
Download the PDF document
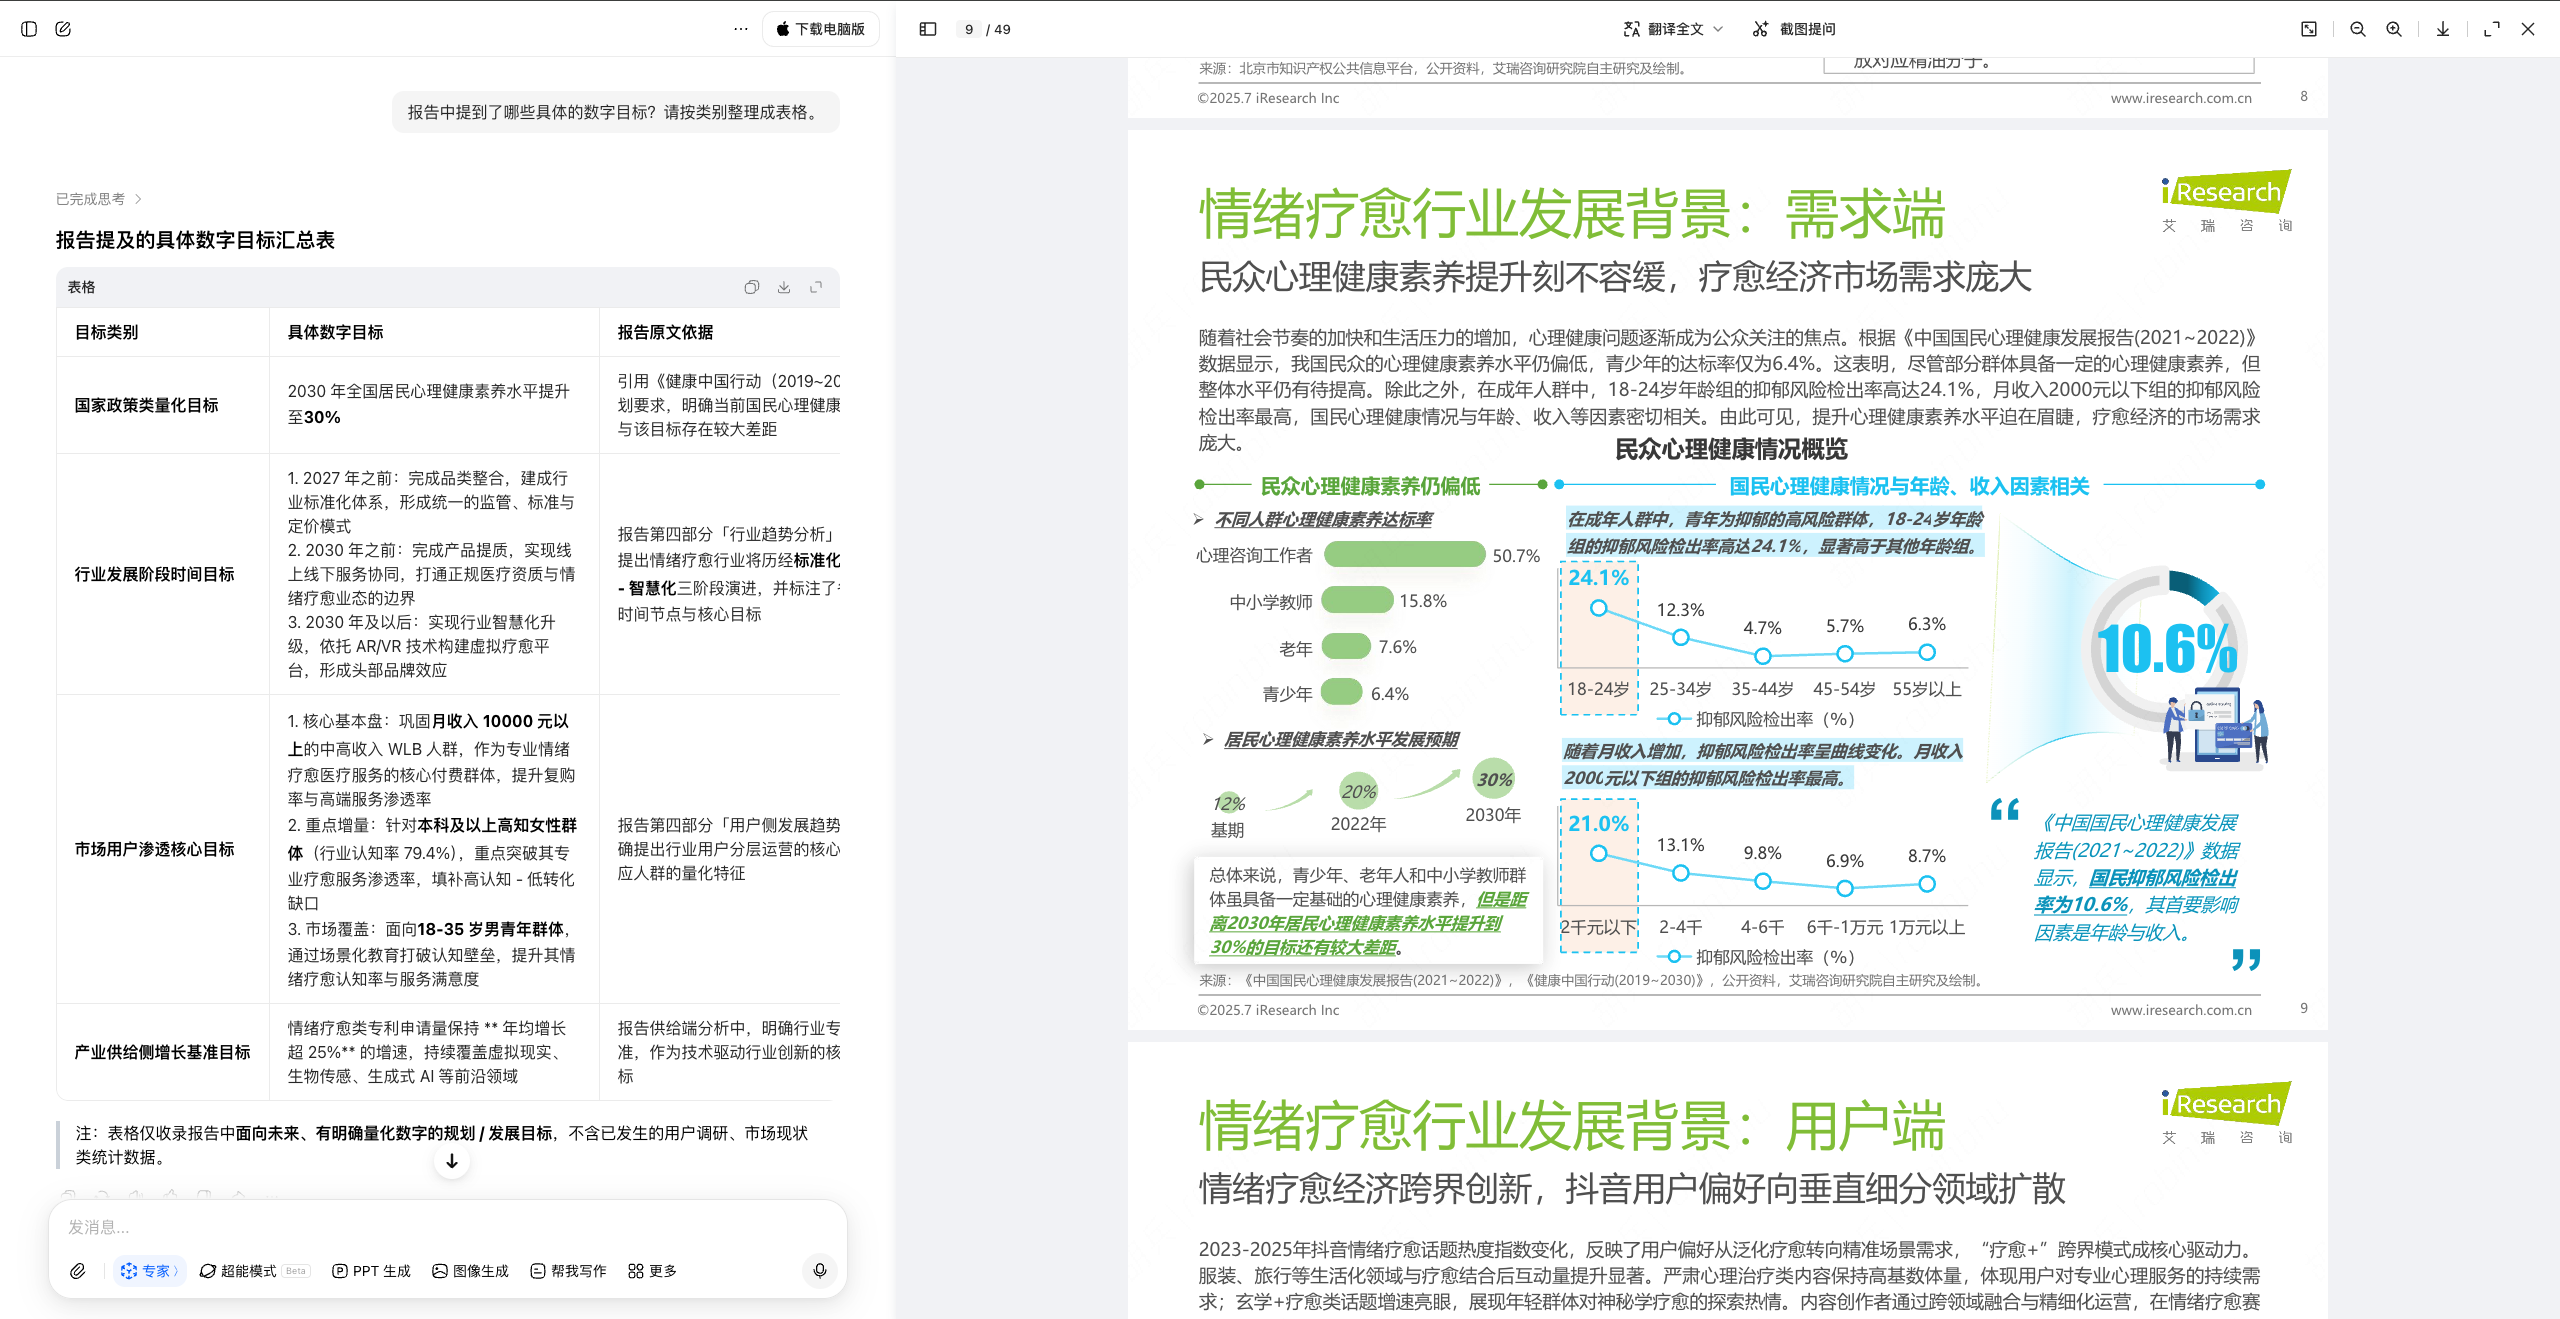[2442, 29]
